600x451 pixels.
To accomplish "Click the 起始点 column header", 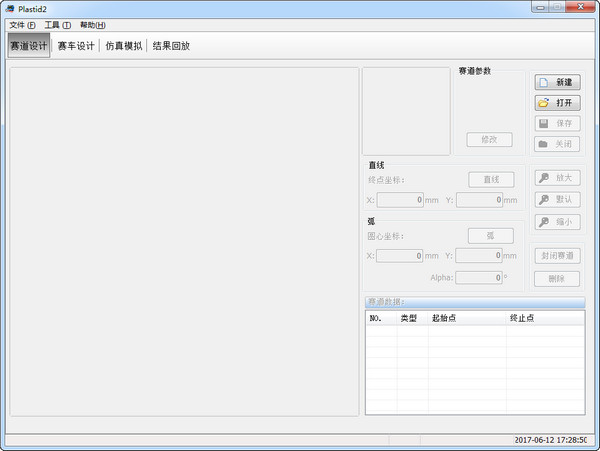I will pos(445,318).
